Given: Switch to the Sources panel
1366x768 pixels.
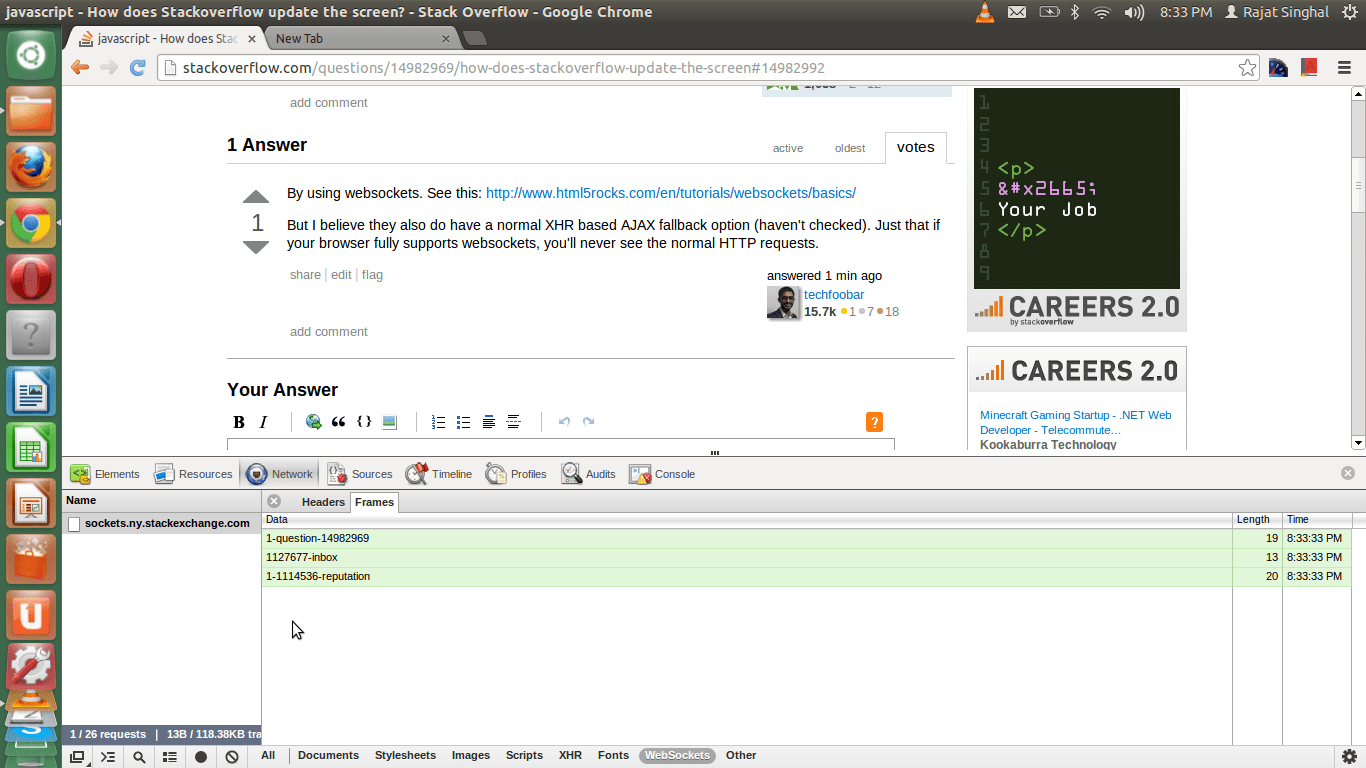Looking at the screenshot, I should [360, 474].
